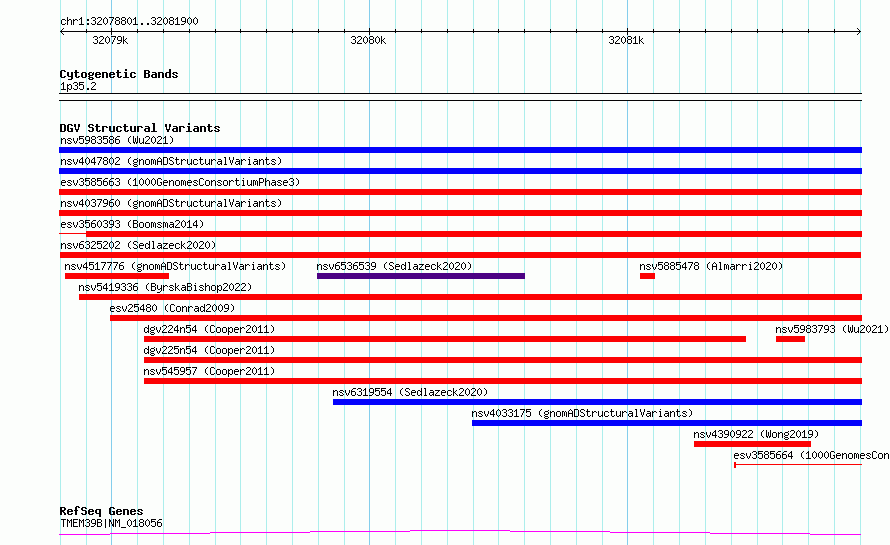
Task: Select dgv224n54 (Cooper2011) label
Action: 209,329
